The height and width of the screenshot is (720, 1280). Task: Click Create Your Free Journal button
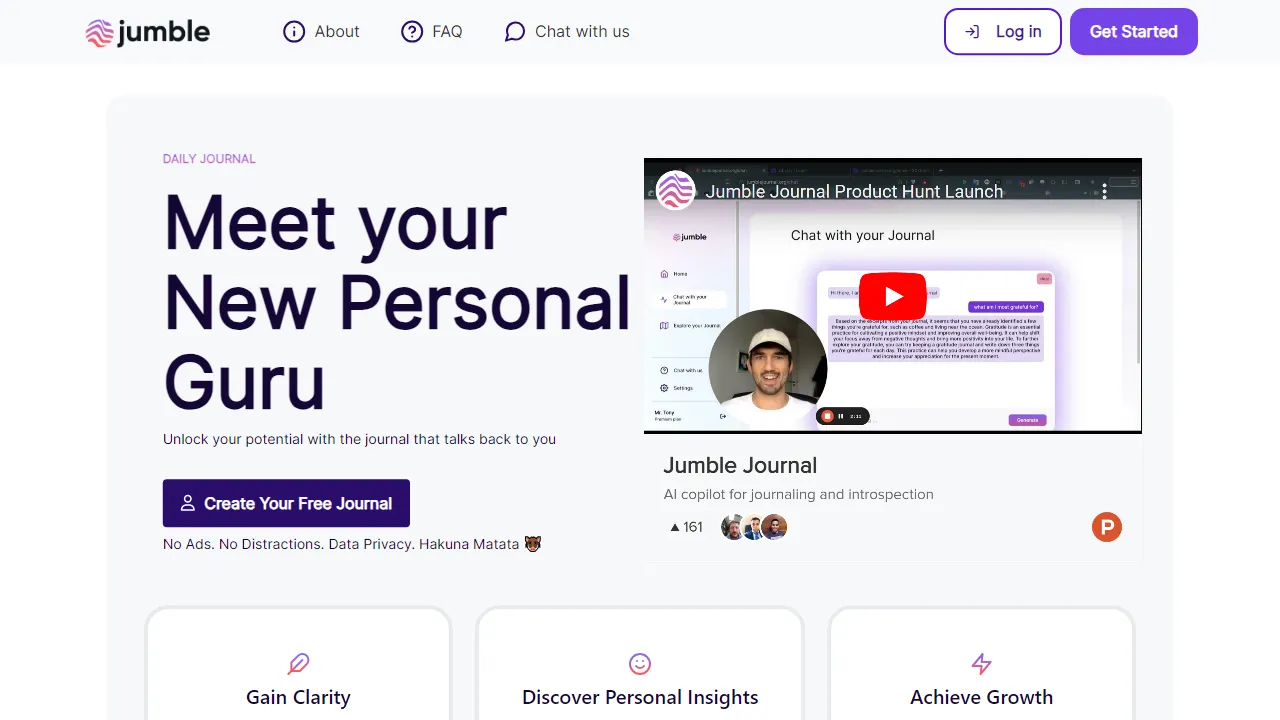click(286, 503)
